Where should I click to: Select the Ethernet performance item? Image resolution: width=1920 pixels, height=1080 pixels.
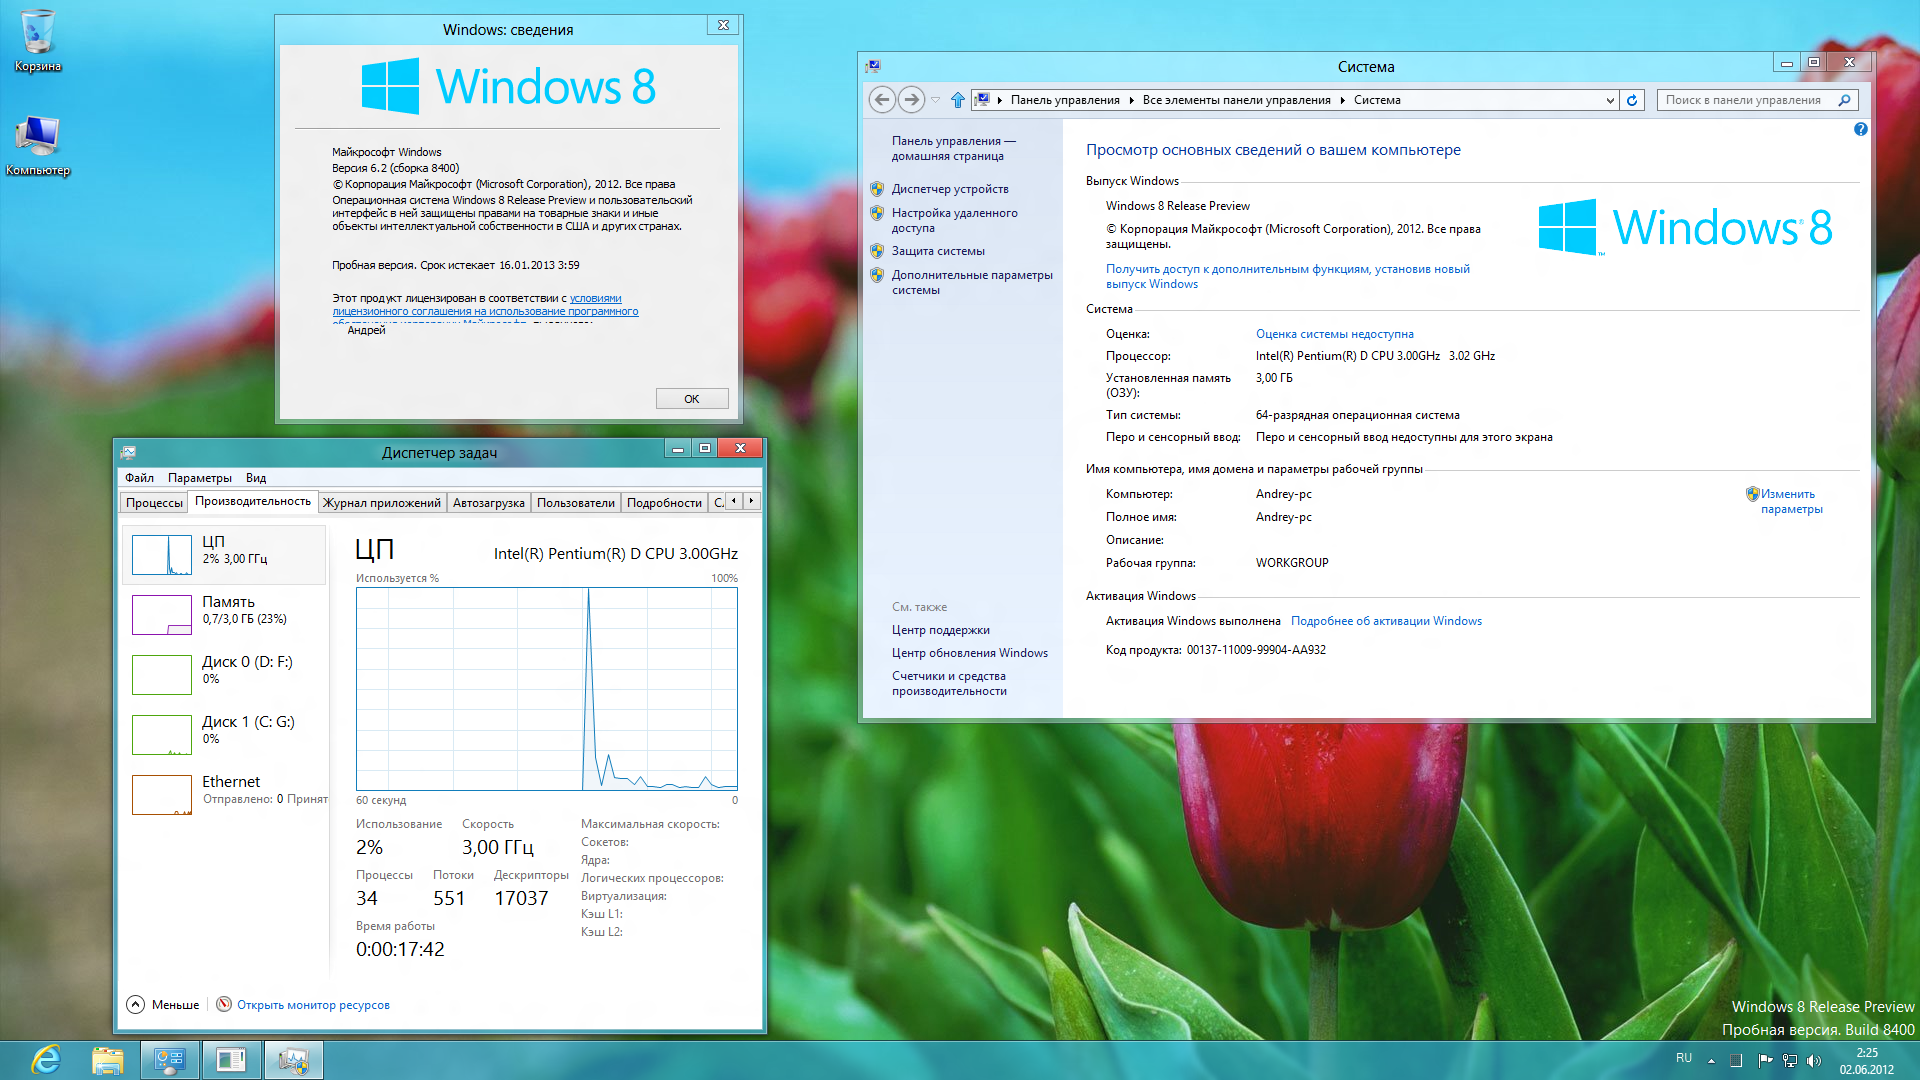click(224, 795)
